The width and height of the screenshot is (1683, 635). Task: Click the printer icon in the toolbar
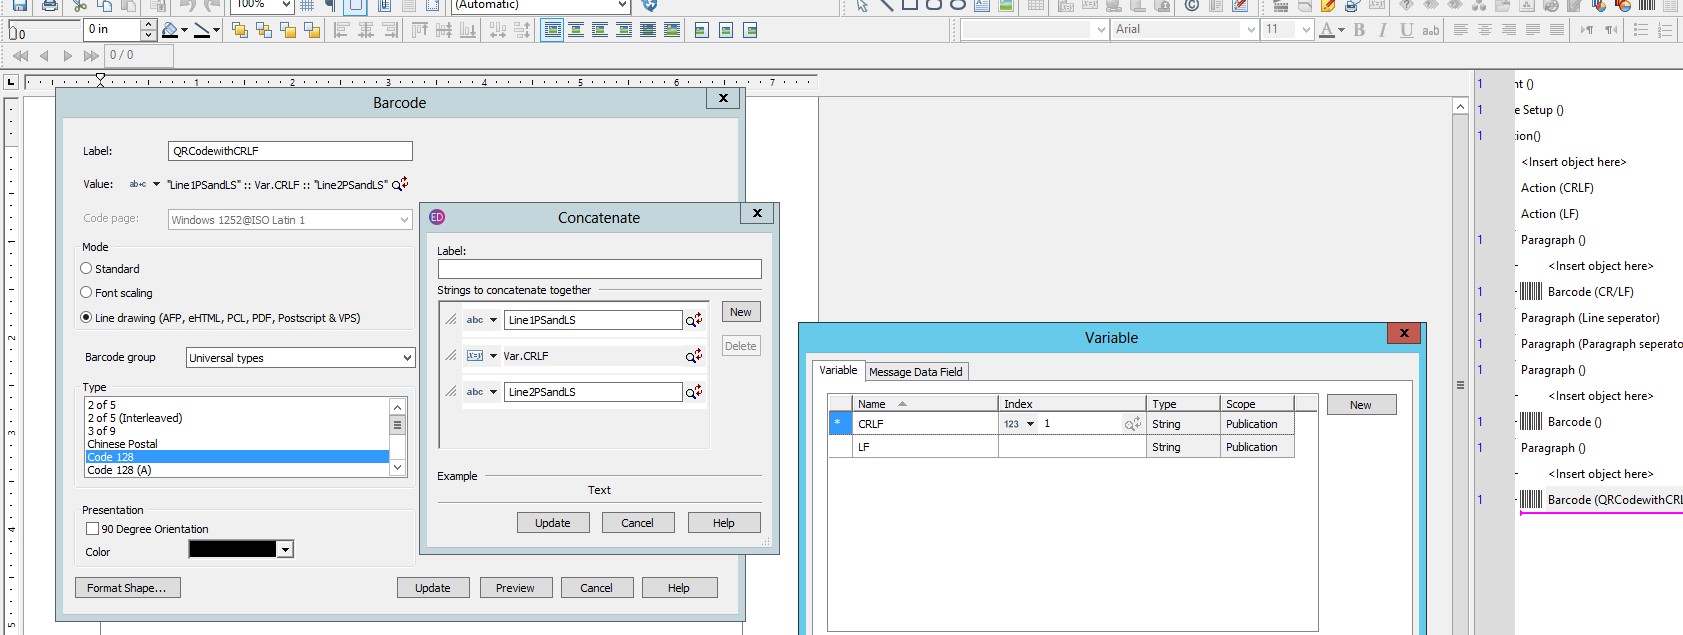49,6
